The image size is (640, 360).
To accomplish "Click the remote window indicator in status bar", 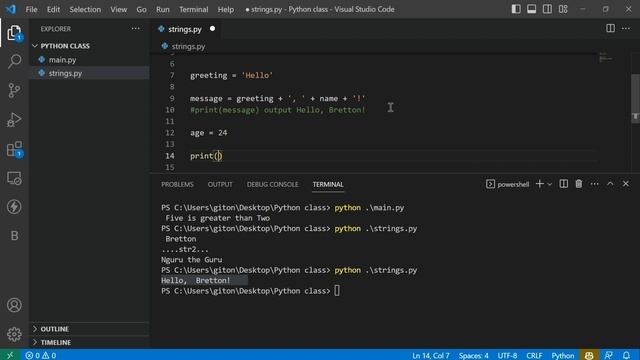I will pos(10,355).
